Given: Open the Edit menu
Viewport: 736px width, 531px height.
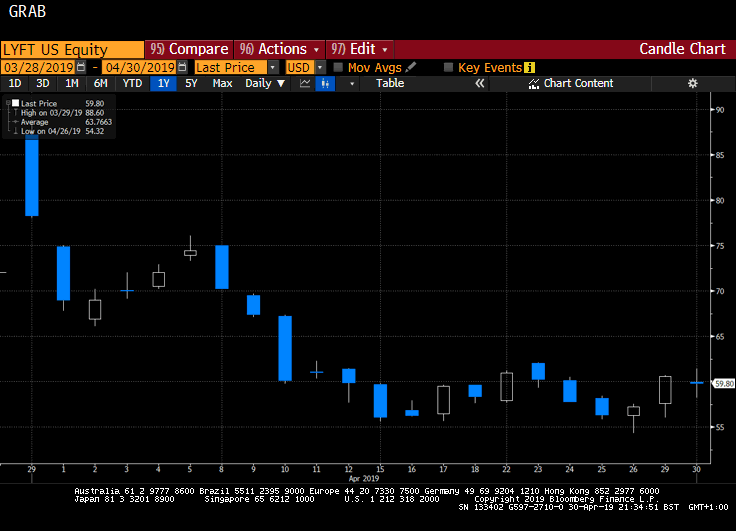Looking at the screenshot, I should point(360,49).
